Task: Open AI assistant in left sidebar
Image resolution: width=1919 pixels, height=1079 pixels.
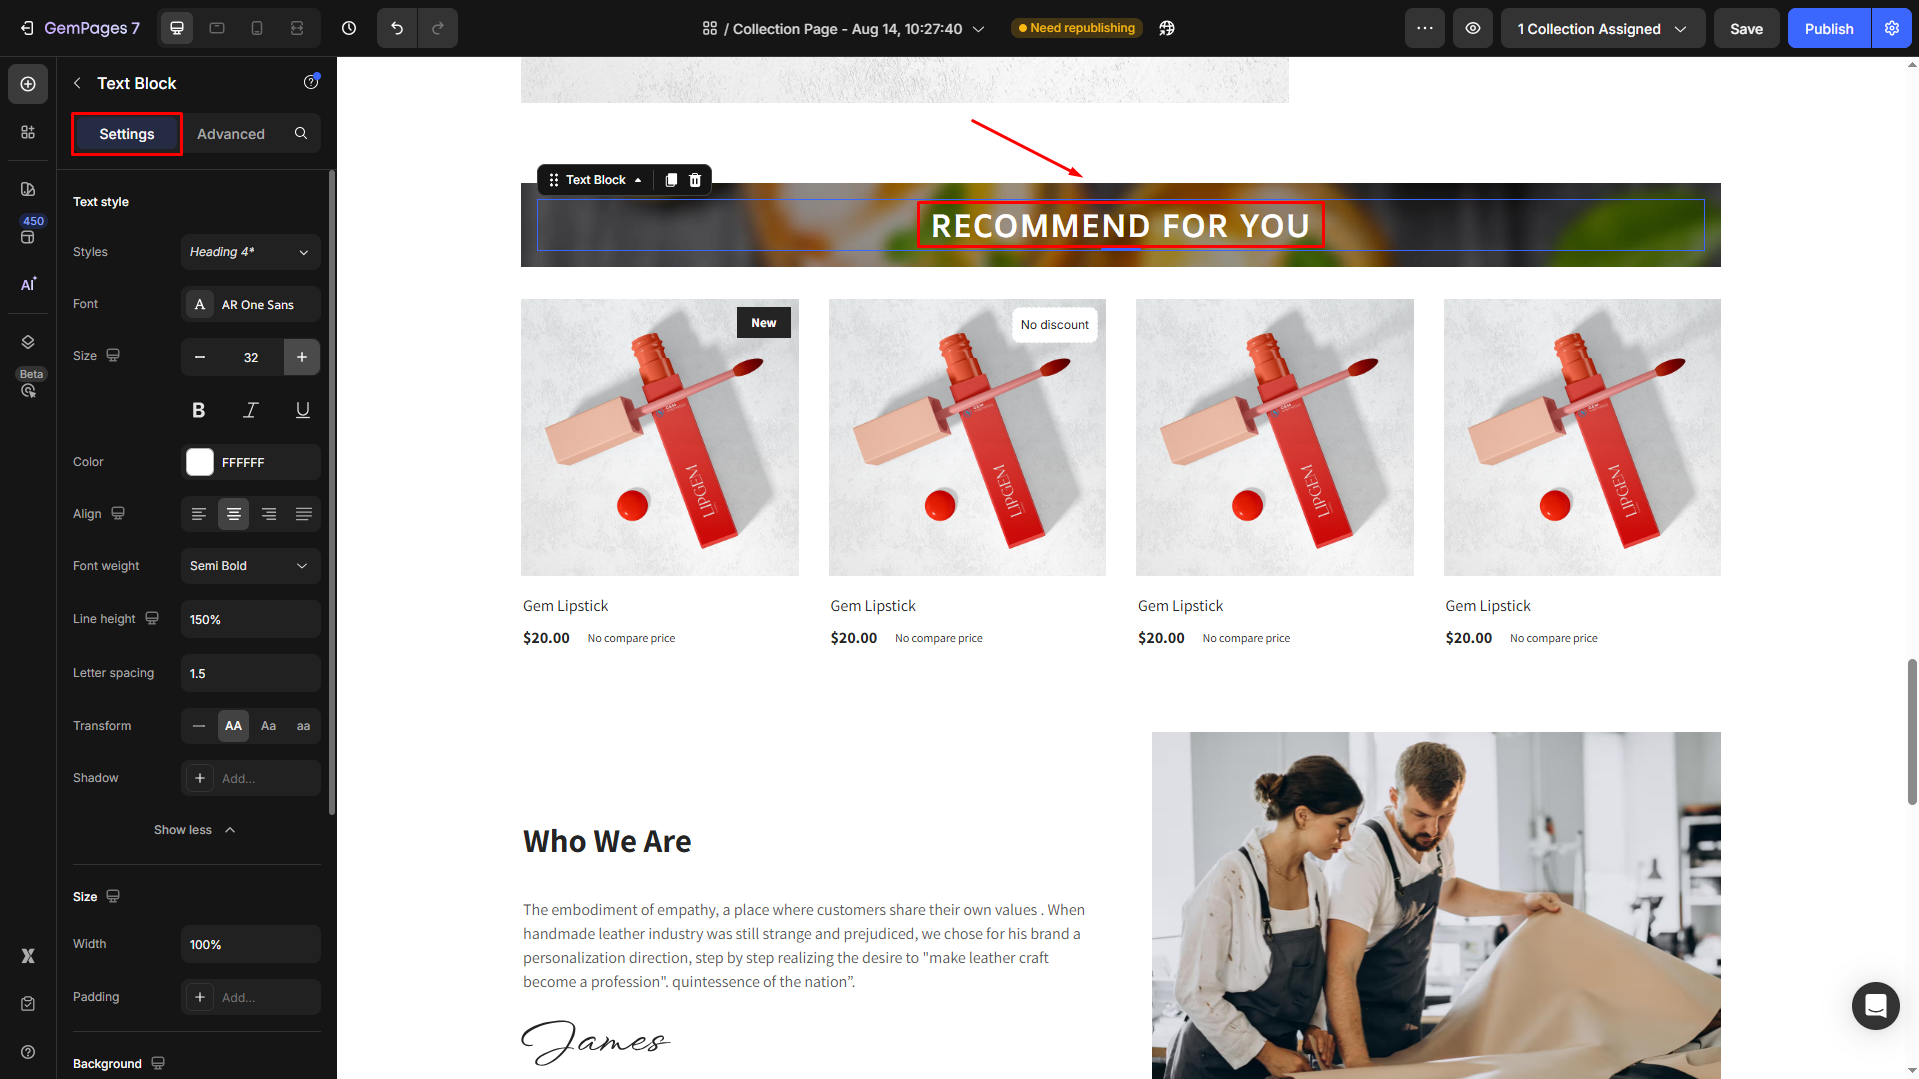Action: click(x=28, y=285)
